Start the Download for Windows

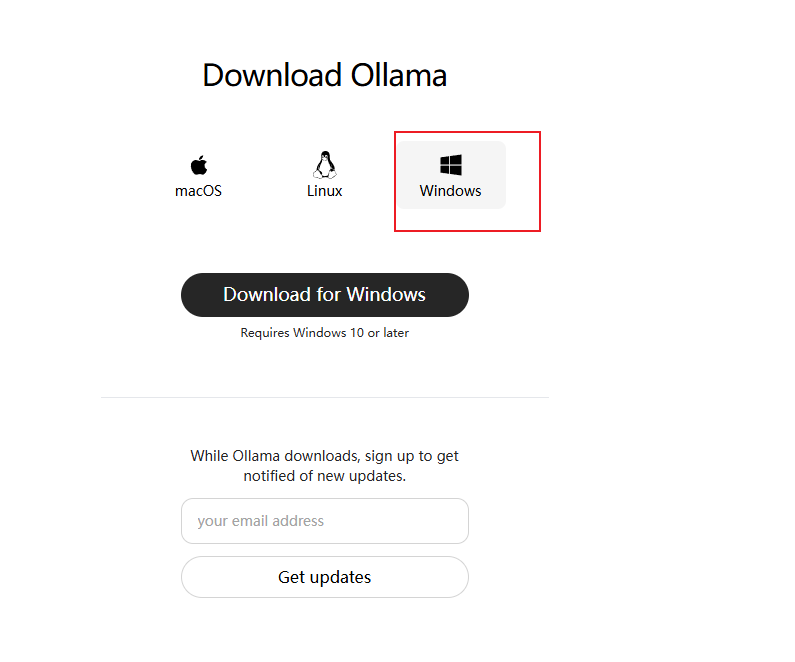(x=324, y=295)
